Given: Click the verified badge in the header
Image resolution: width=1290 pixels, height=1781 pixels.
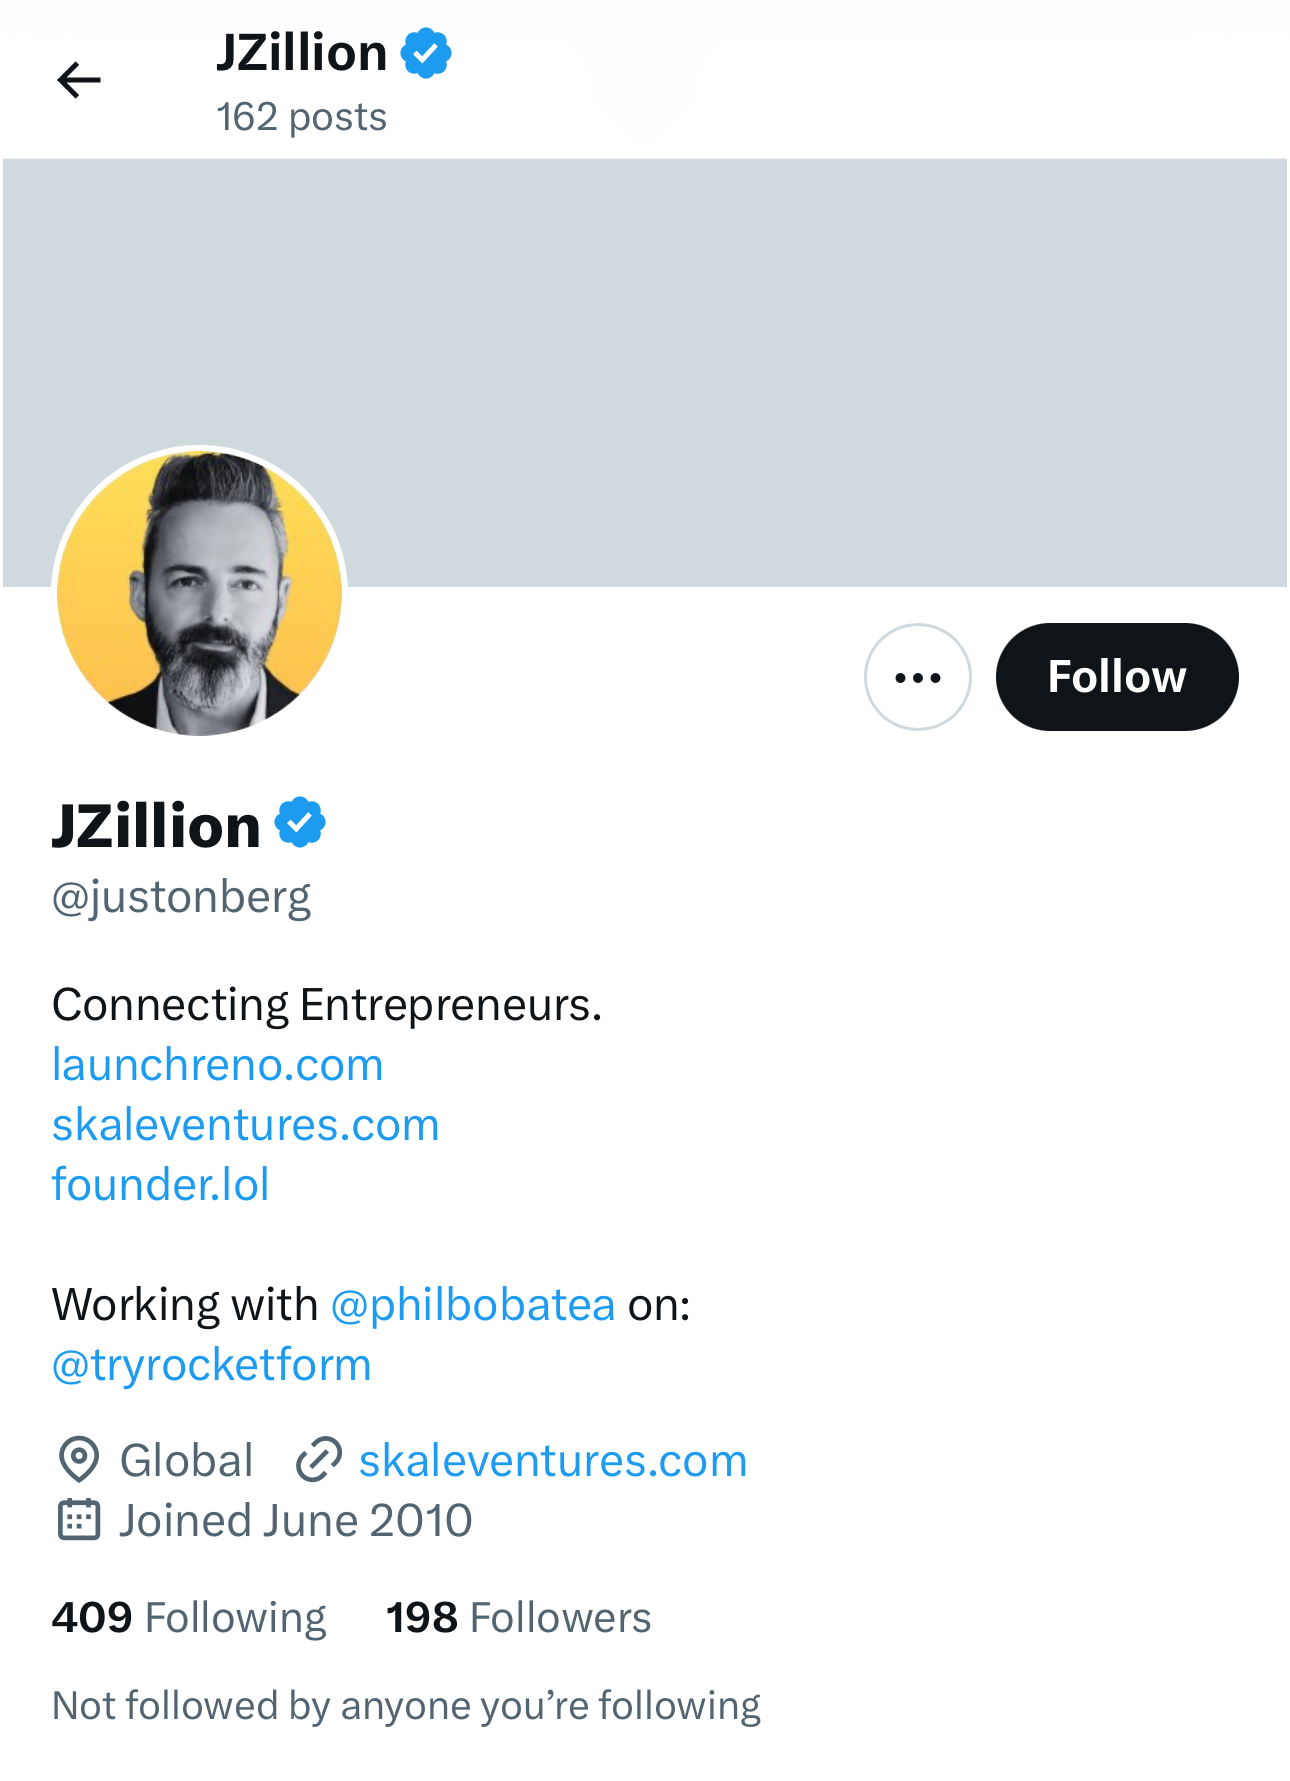Looking at the screenshot, I should point(426,54).
